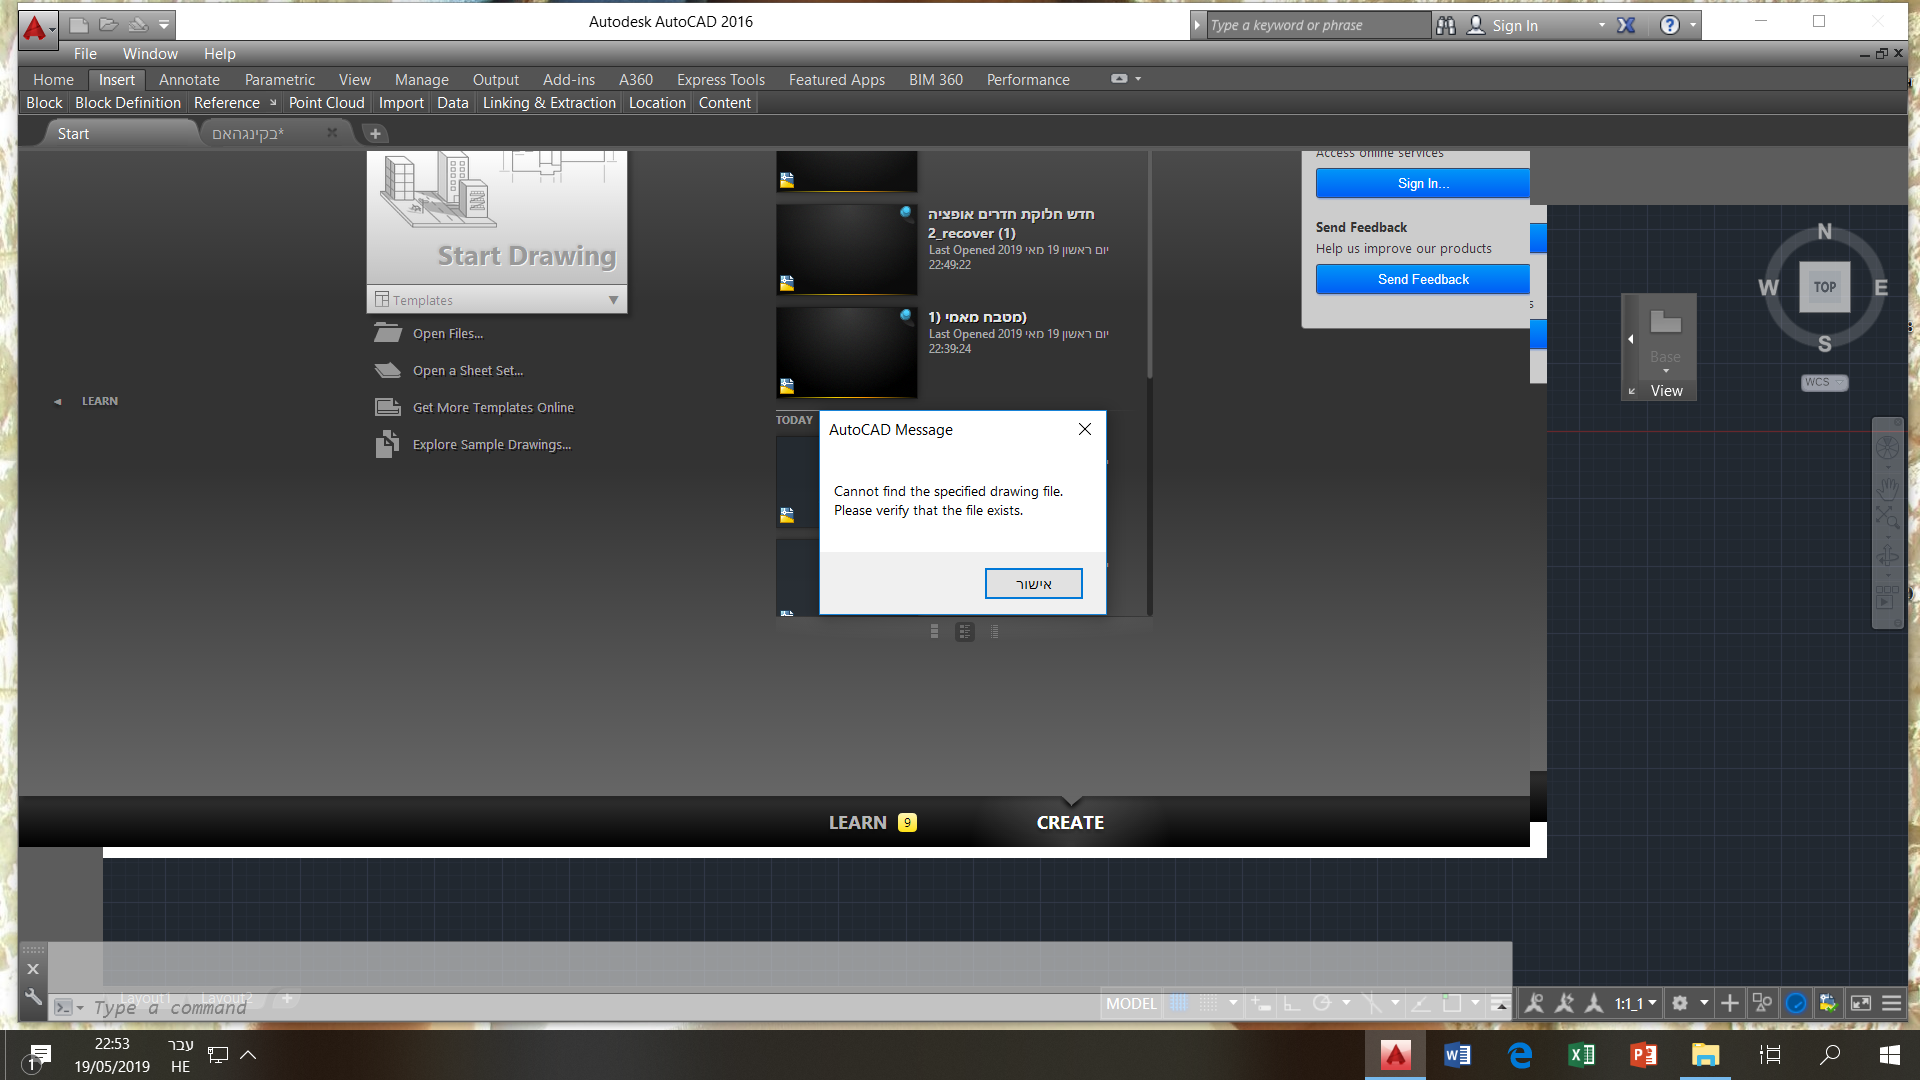Screen dimensions: 1920x1080
Task: Toggle 2D object snap in status bar
Action: 1452,1003
